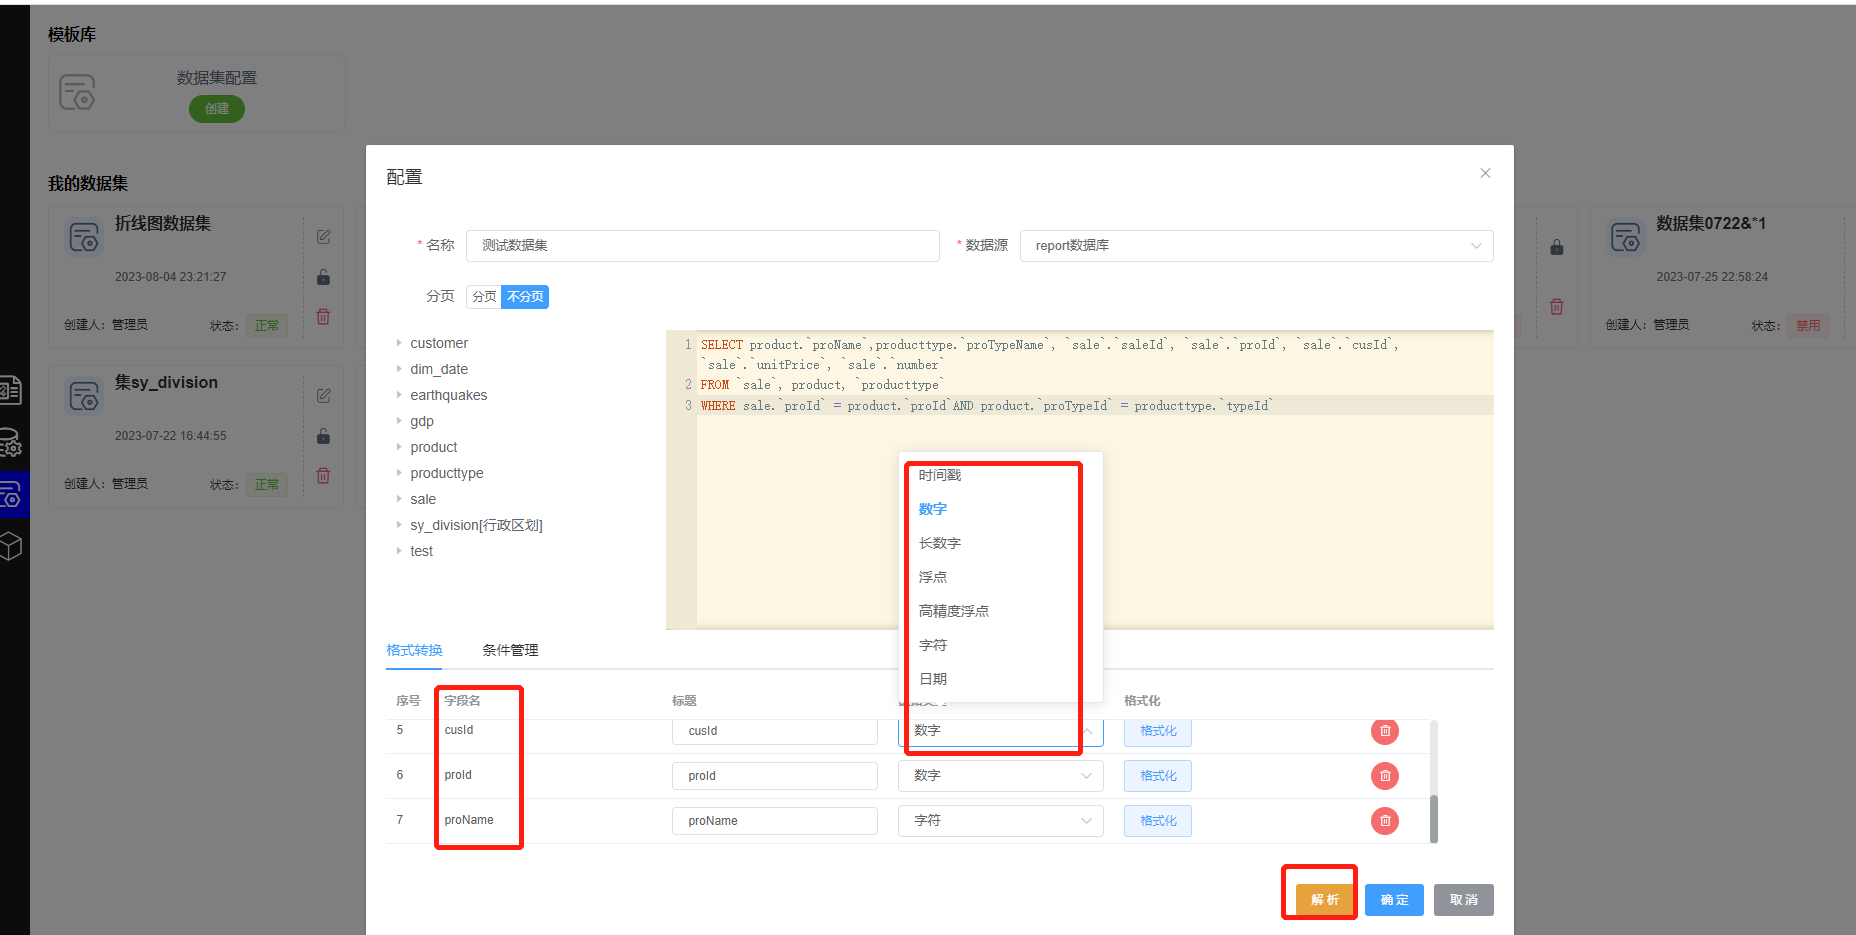
Task: Expand the producttype table node
Action: pyautogui.click(x=399, y=473)
